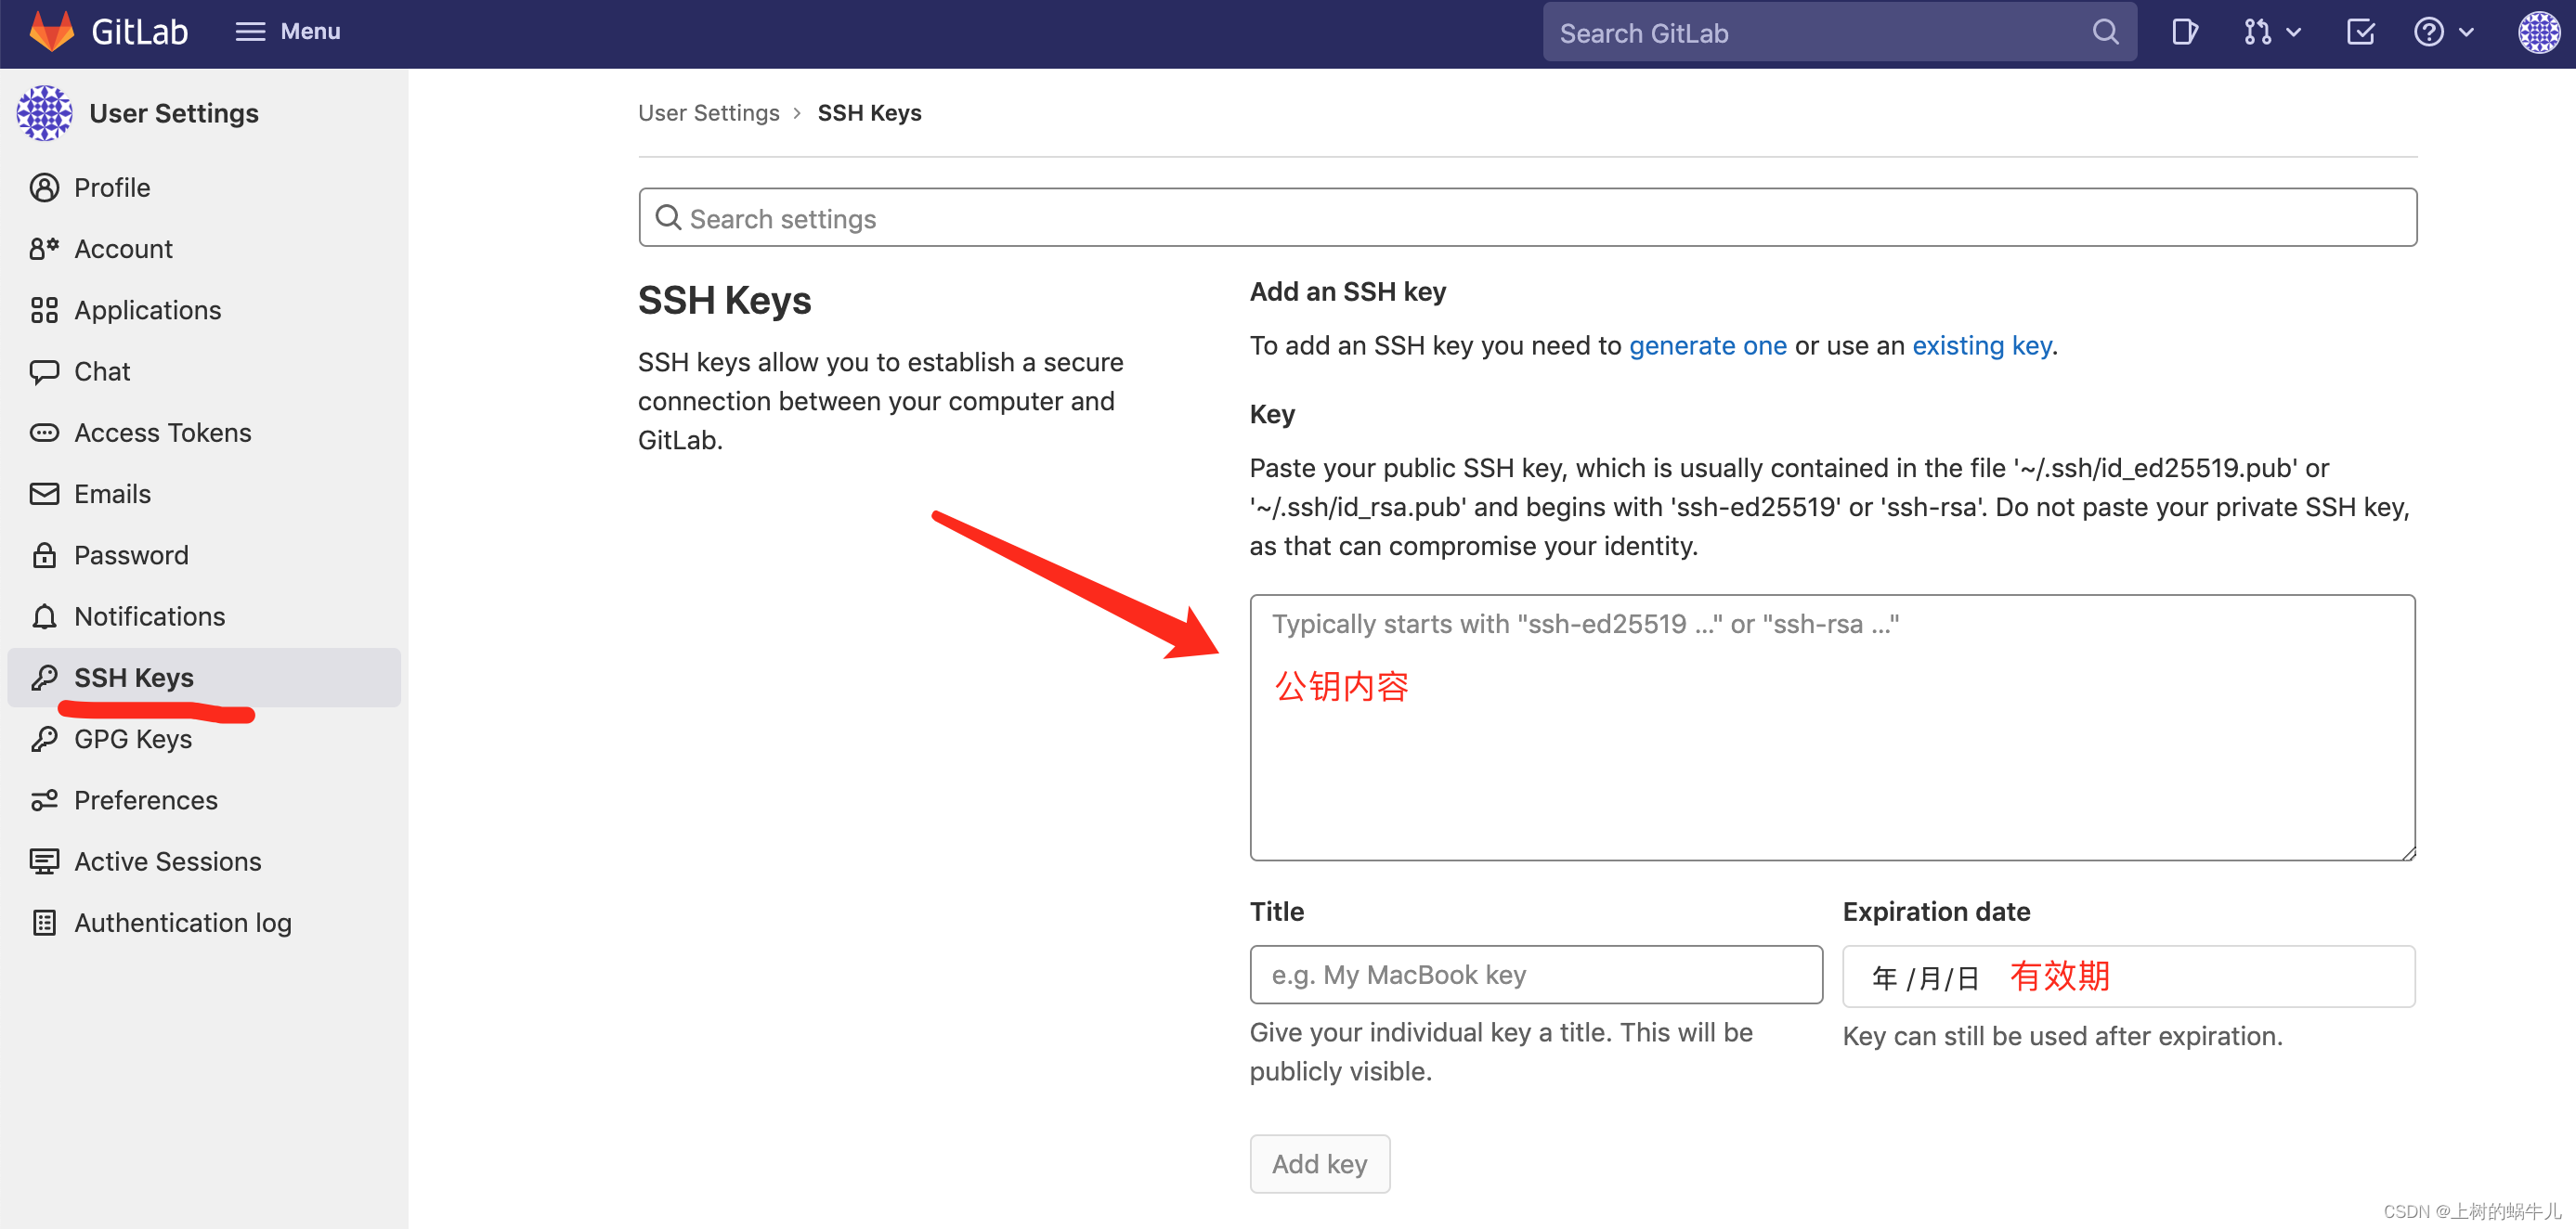Click the User Settings avatar in sidebar
This screenshot has width=2576, height=1229.
pyautogui.click(x=44, y=113)
